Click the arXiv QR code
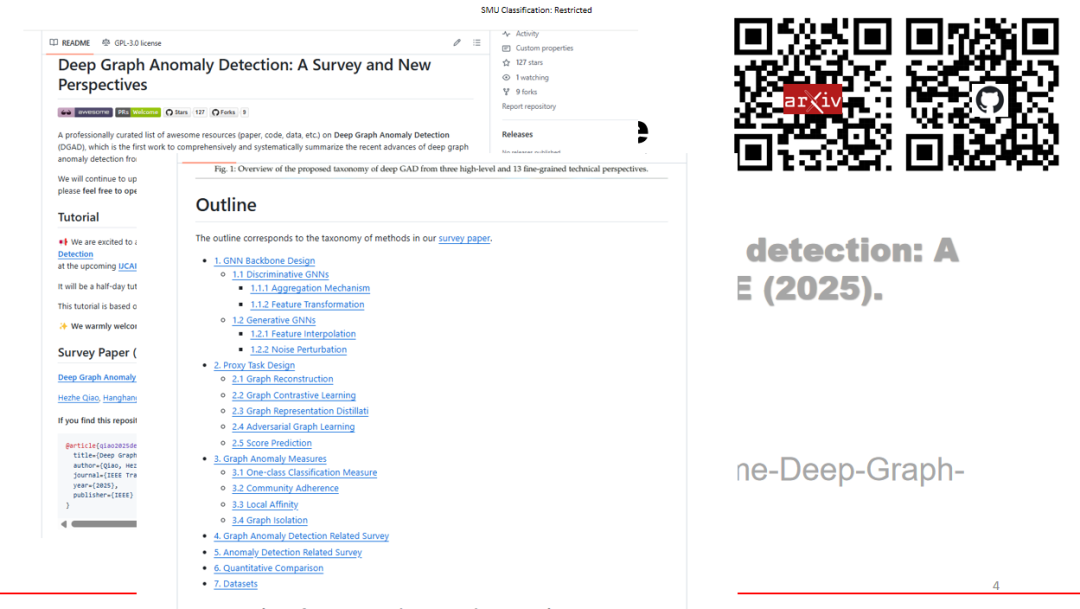Screen dimensions: 1080x609 tap(813, 94)
